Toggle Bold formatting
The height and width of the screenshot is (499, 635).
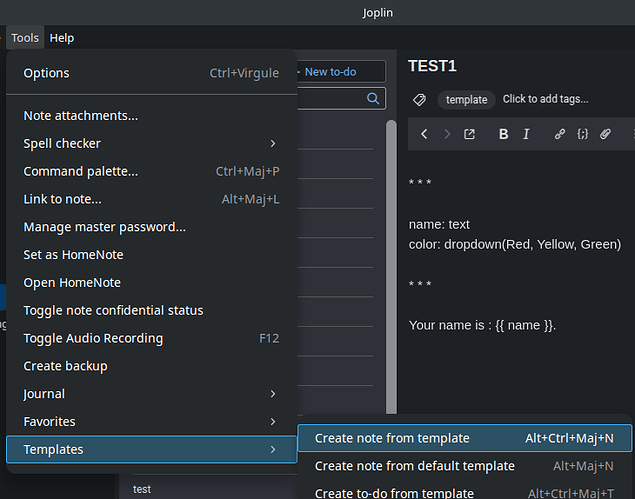pos(503,134)
